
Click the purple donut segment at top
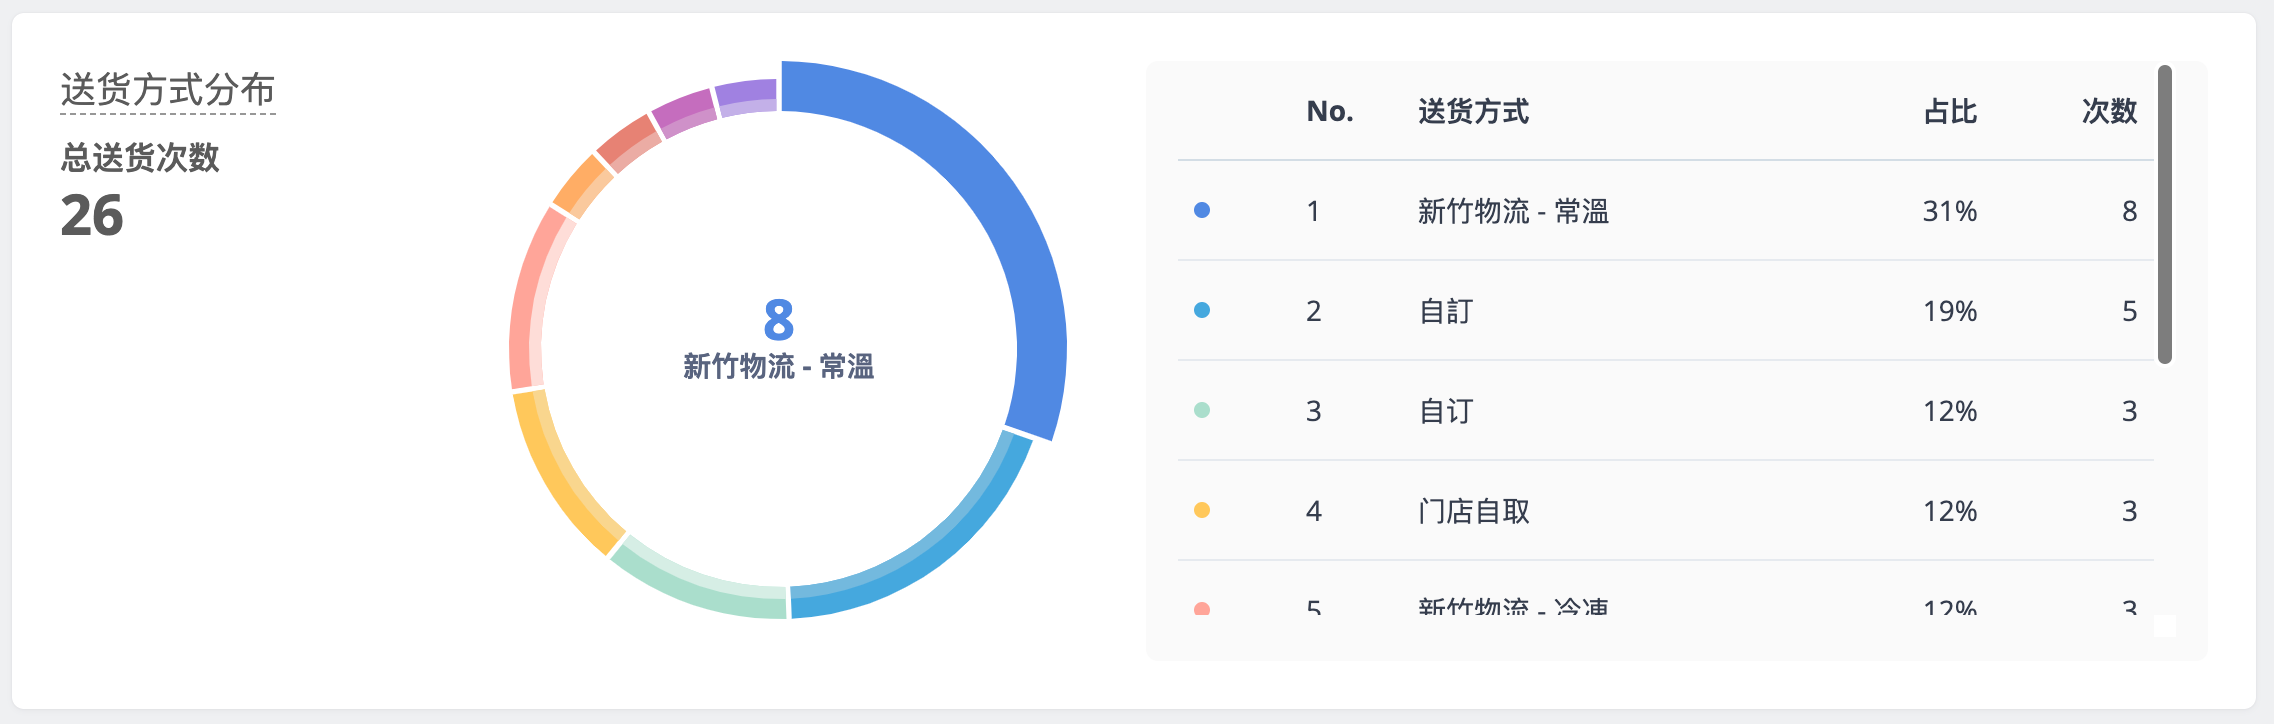tap(746, 97)
